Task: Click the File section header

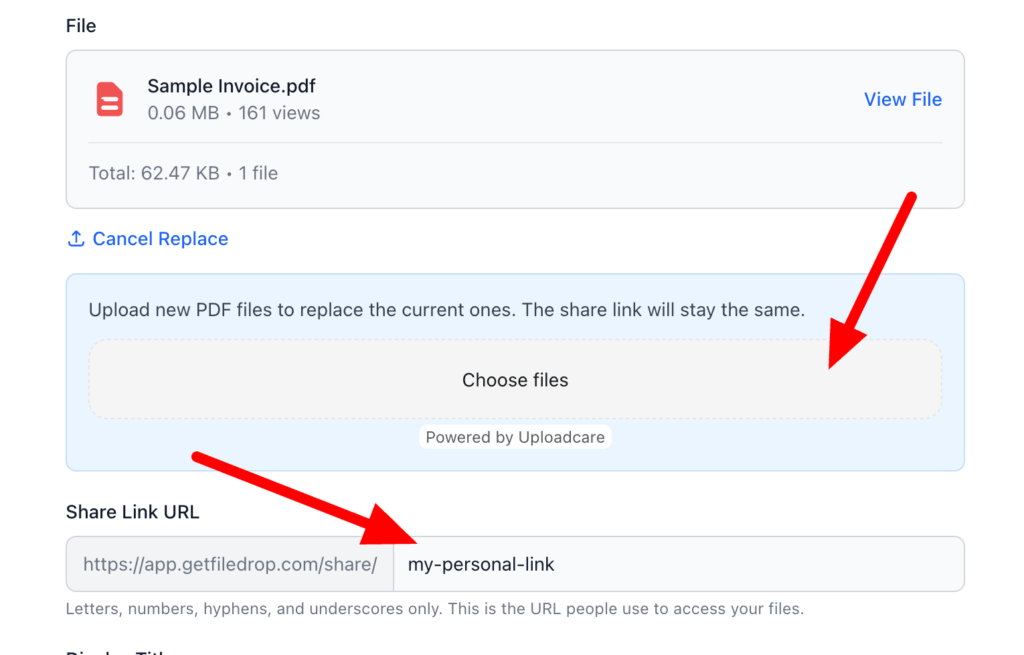Action: (81, 25)
